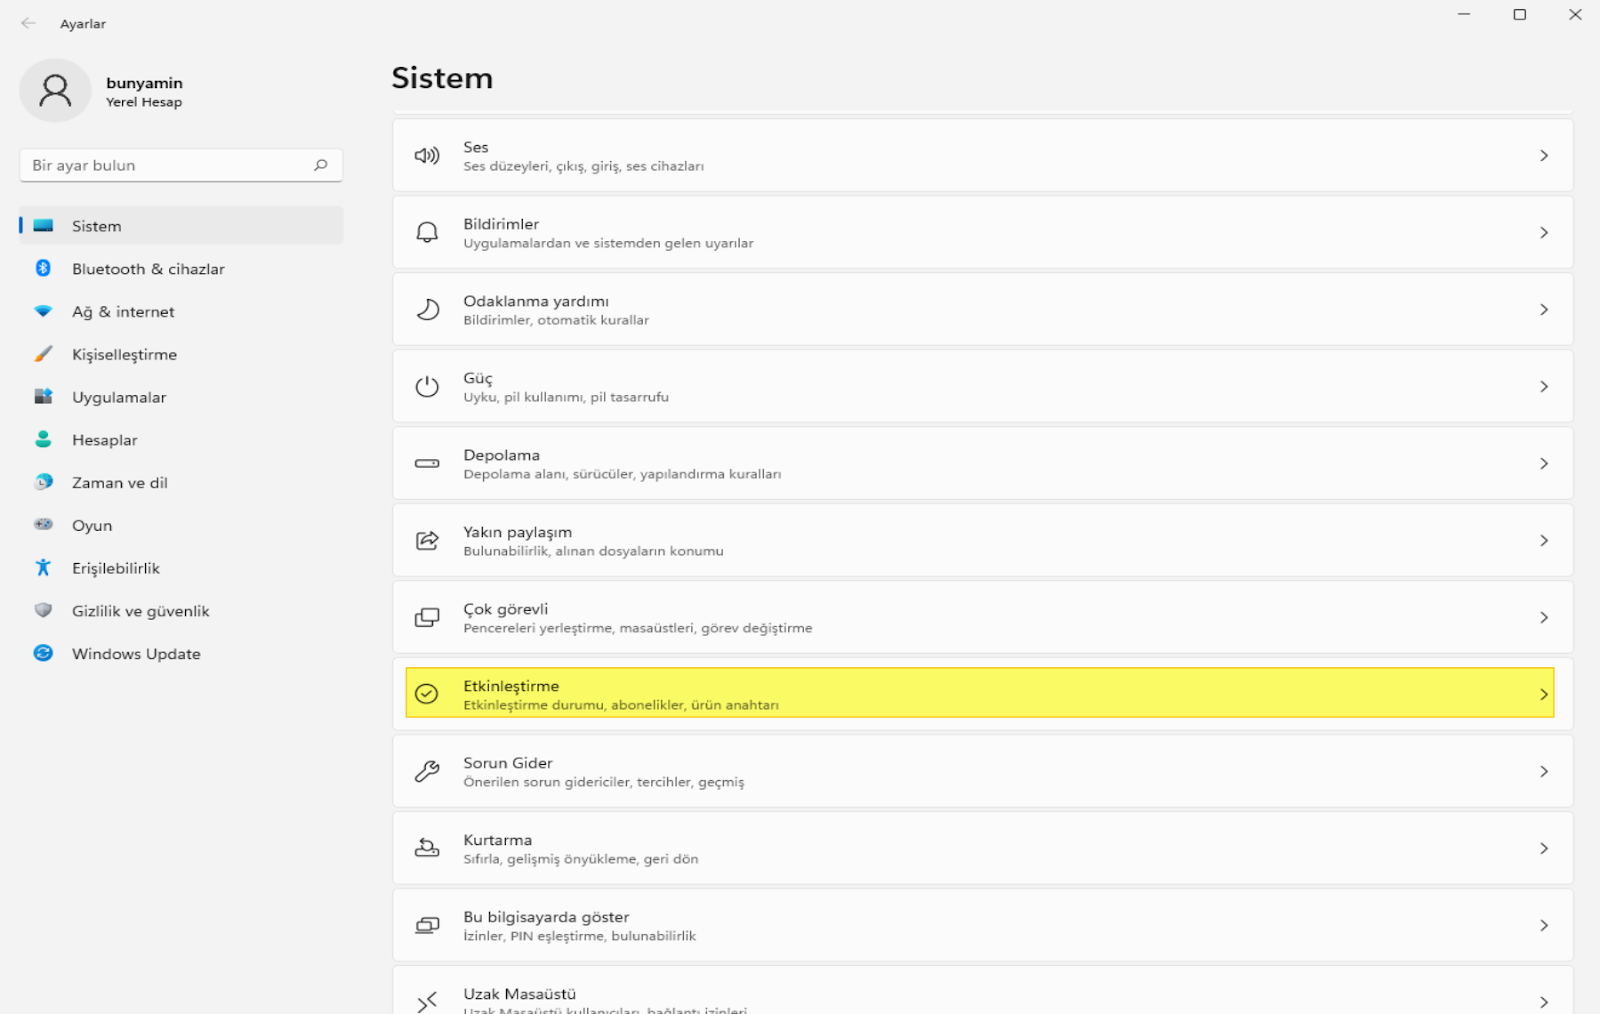
Task: Expand the Yakın paylaşım row chevron
Action: 1544,541
